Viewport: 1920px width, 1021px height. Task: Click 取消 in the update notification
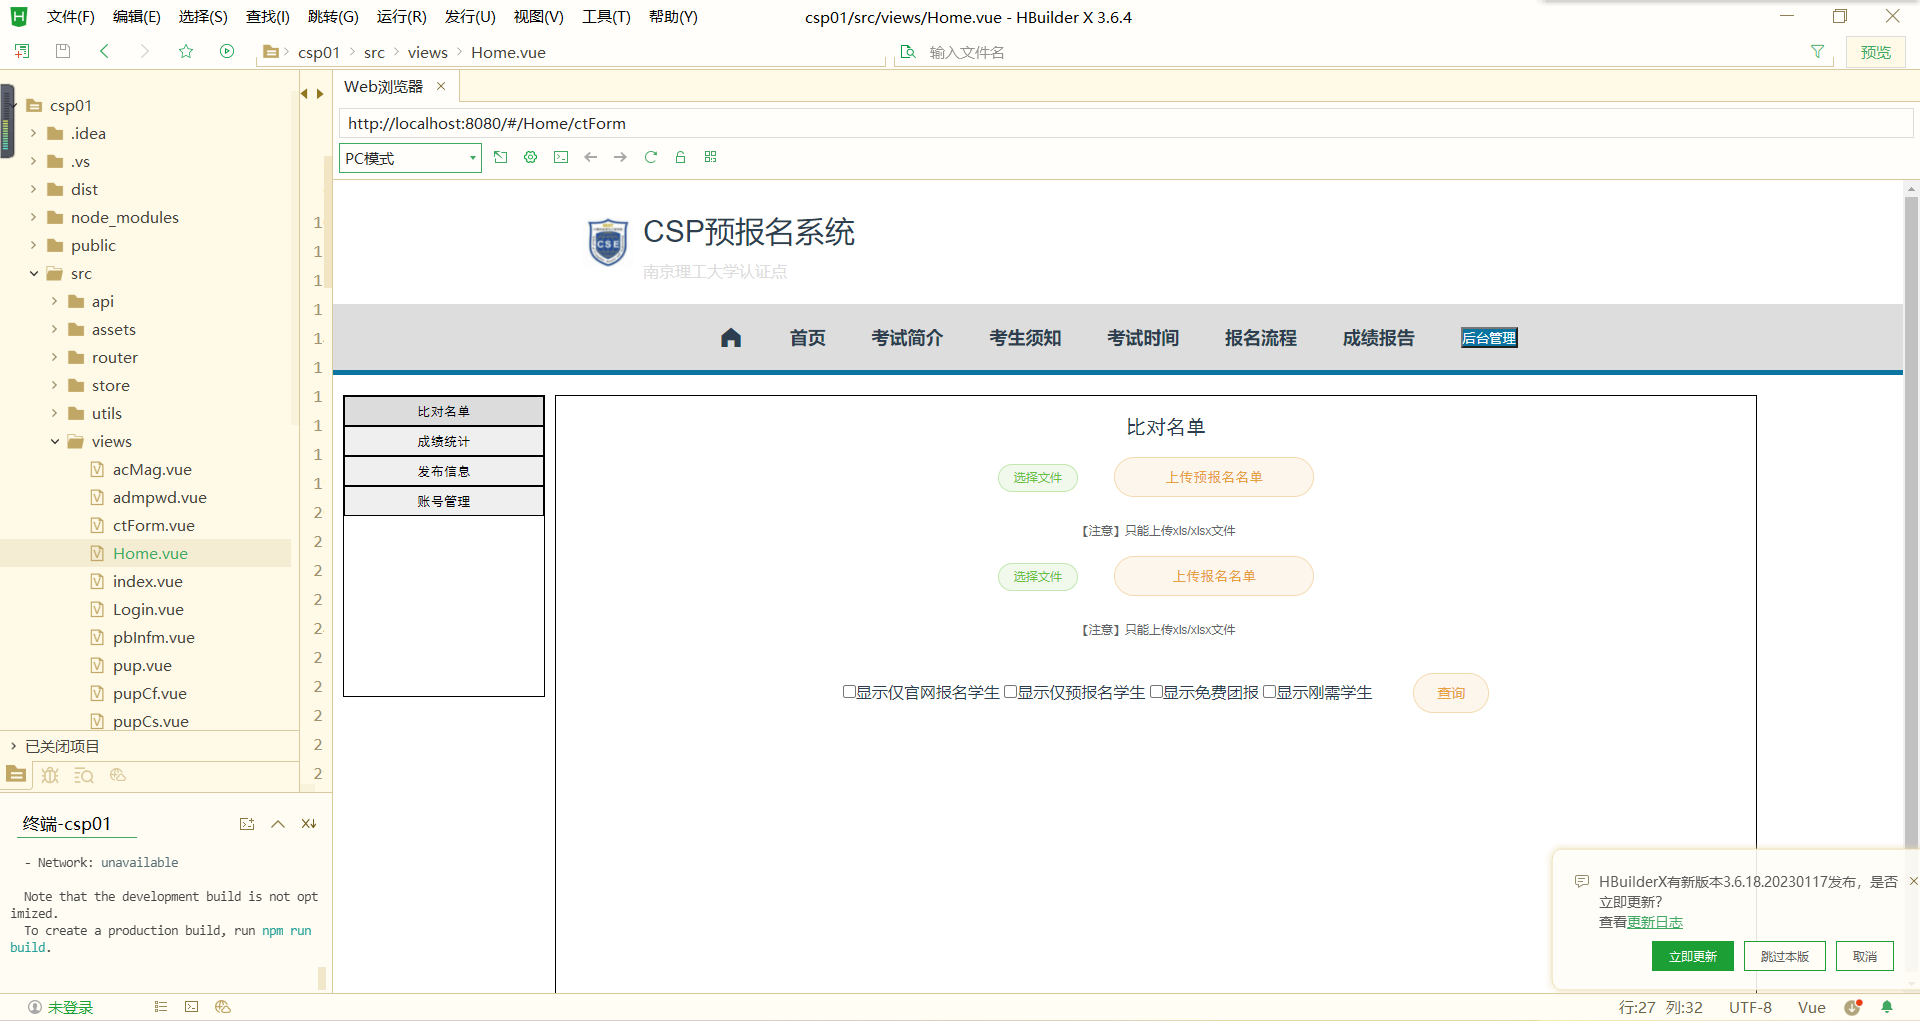[1864, 956]
